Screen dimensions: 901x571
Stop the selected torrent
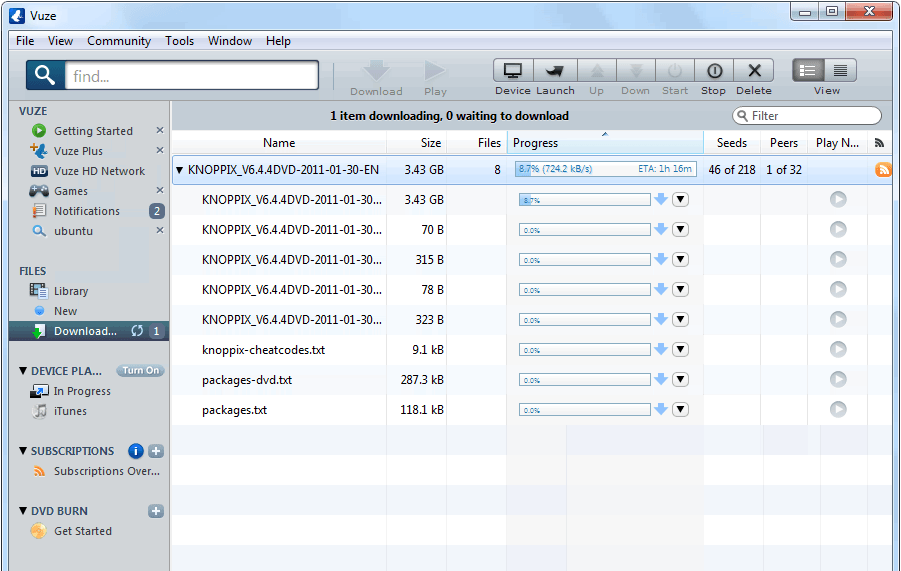pyautogui.click(x=714, y=71)
